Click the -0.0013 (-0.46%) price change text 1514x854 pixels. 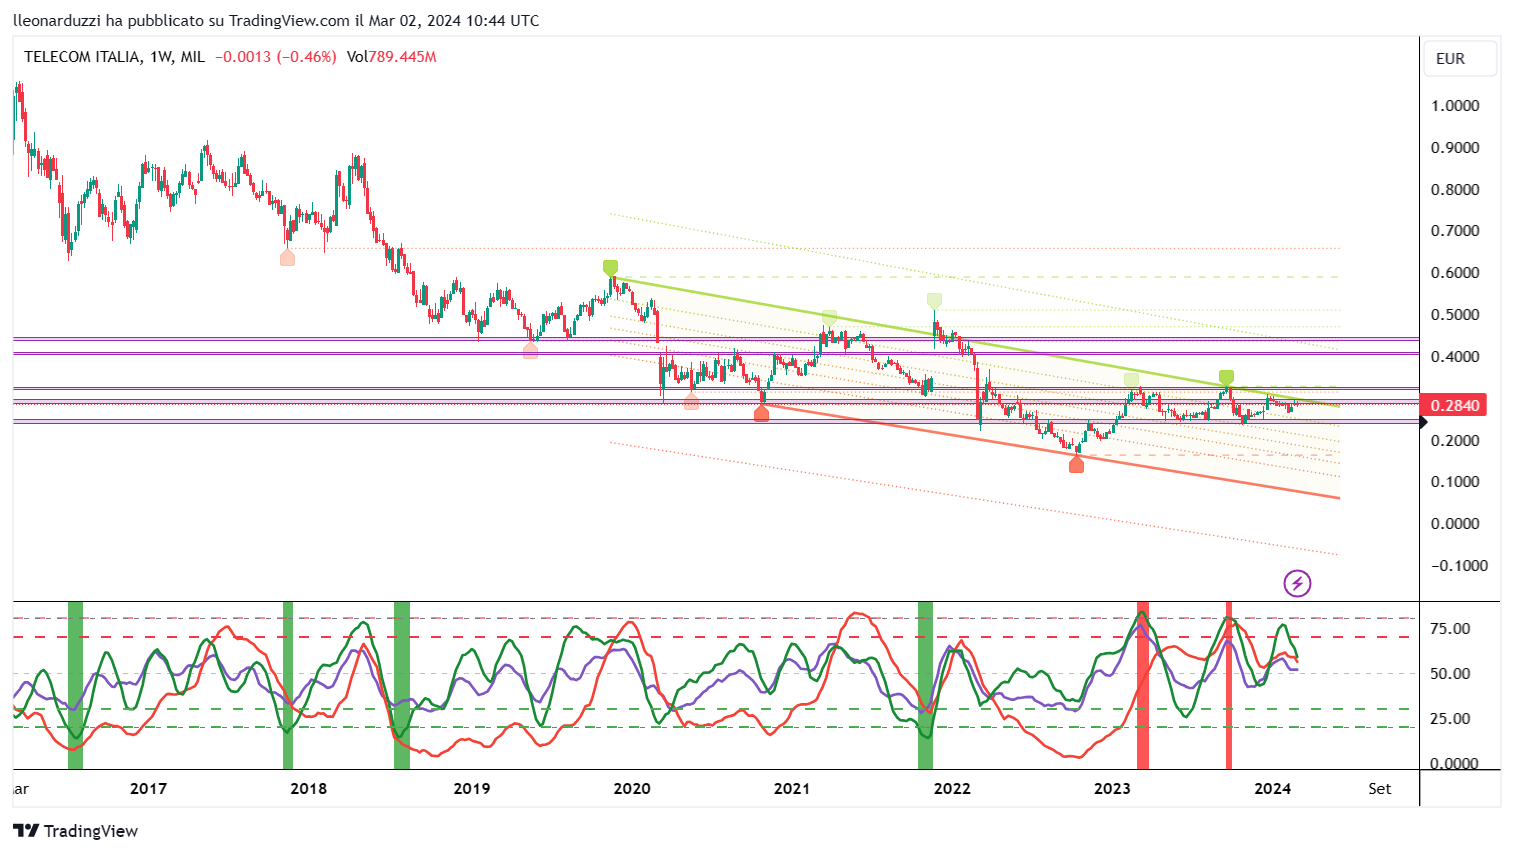pos(276,57)
